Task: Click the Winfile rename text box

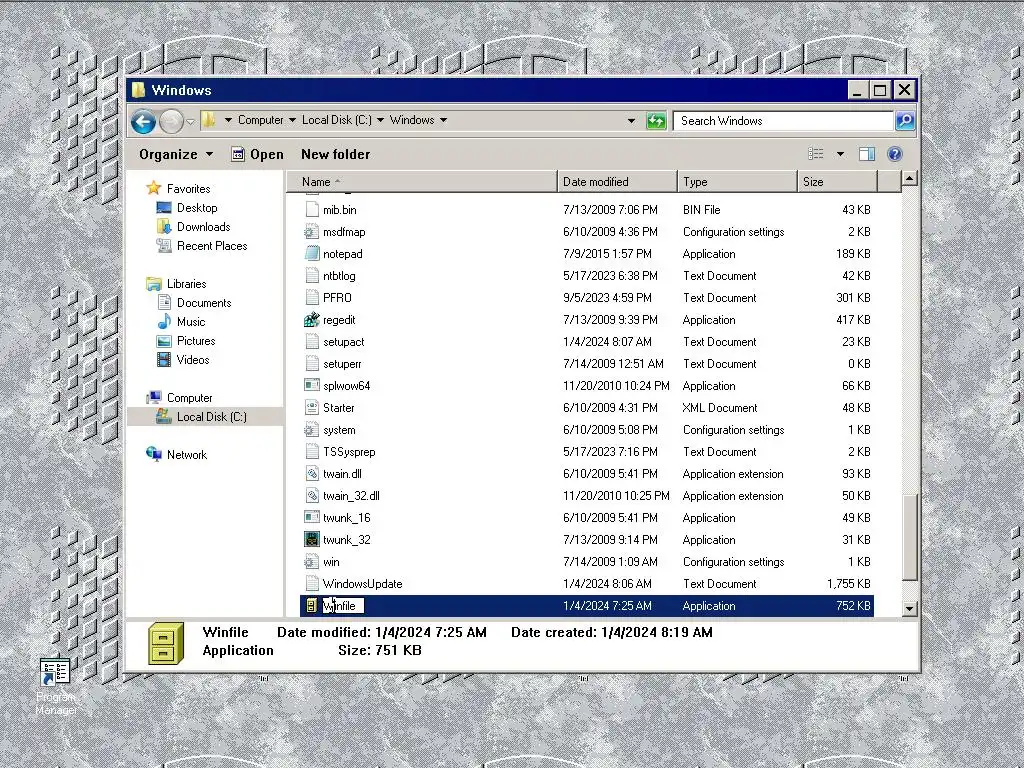Action: pyautogui.click(x=343, y=606)
